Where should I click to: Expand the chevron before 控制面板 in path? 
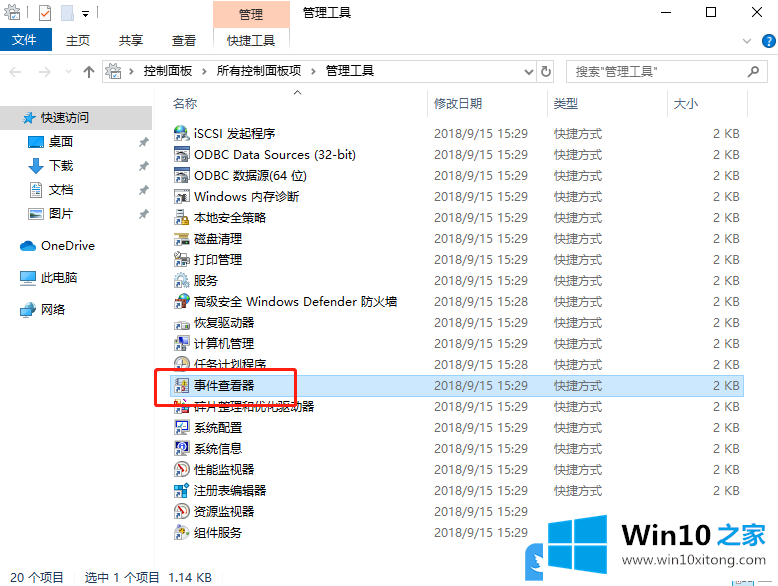(x=131, y=71)
